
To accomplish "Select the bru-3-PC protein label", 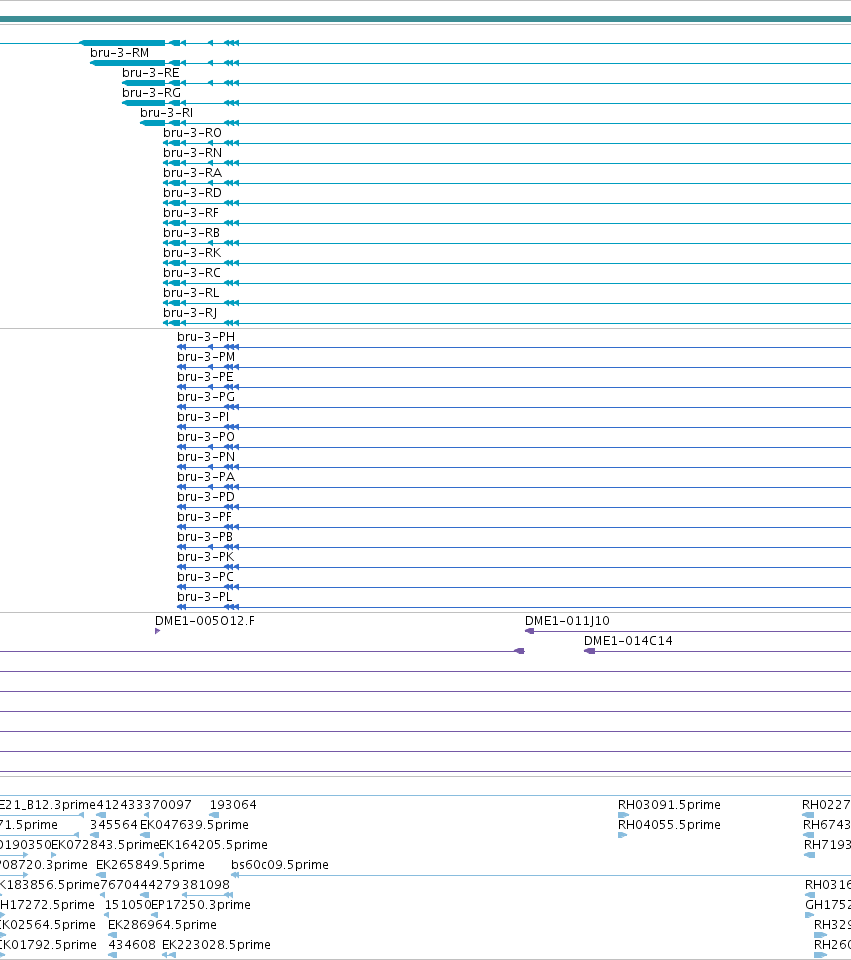I will 205,577.
